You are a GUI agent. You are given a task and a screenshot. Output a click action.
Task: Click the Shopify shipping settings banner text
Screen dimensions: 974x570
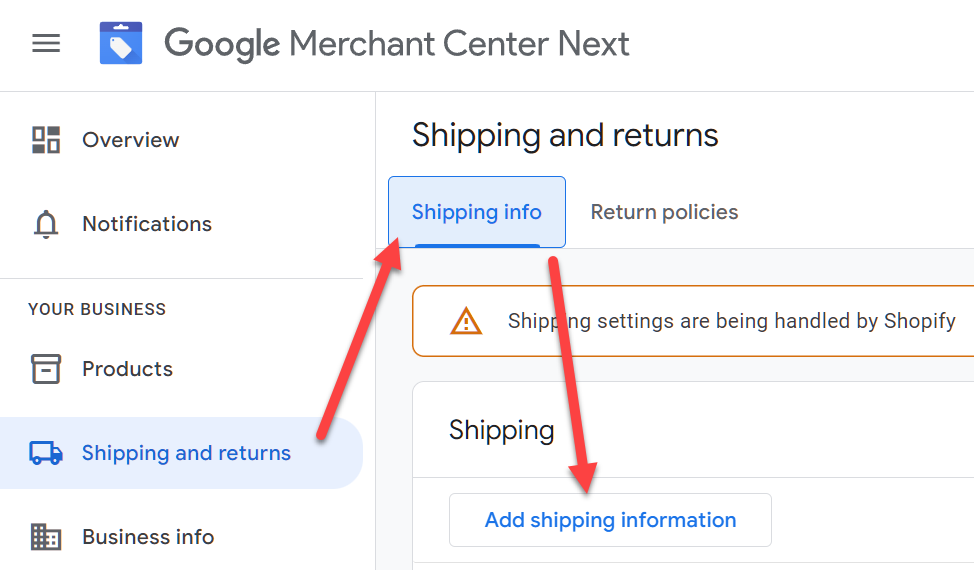(x=731, y=321)
